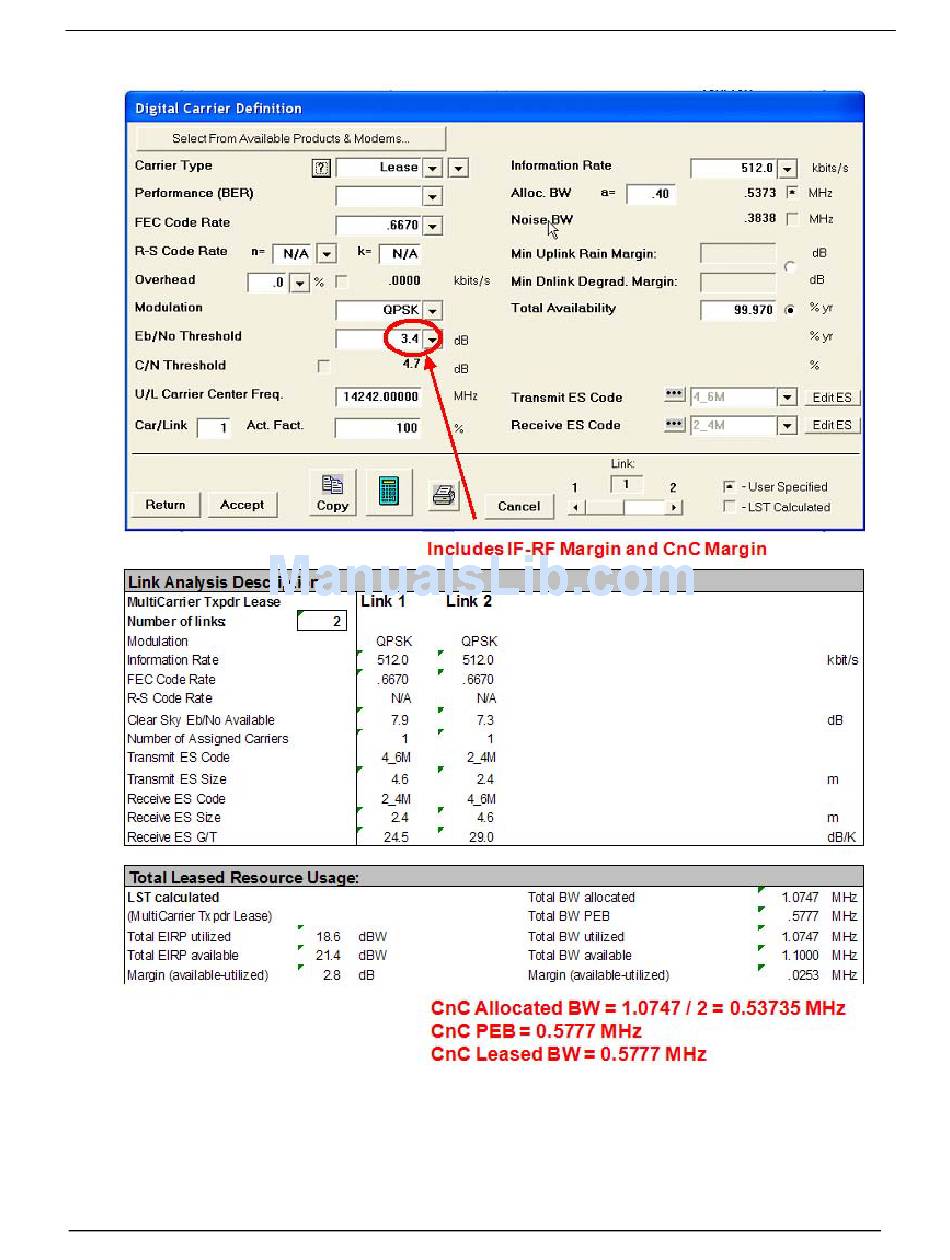Screen dimensions: 950x1260
Task: Click the help question-mark icon beside Carrier Type
Action: point(321,168)
